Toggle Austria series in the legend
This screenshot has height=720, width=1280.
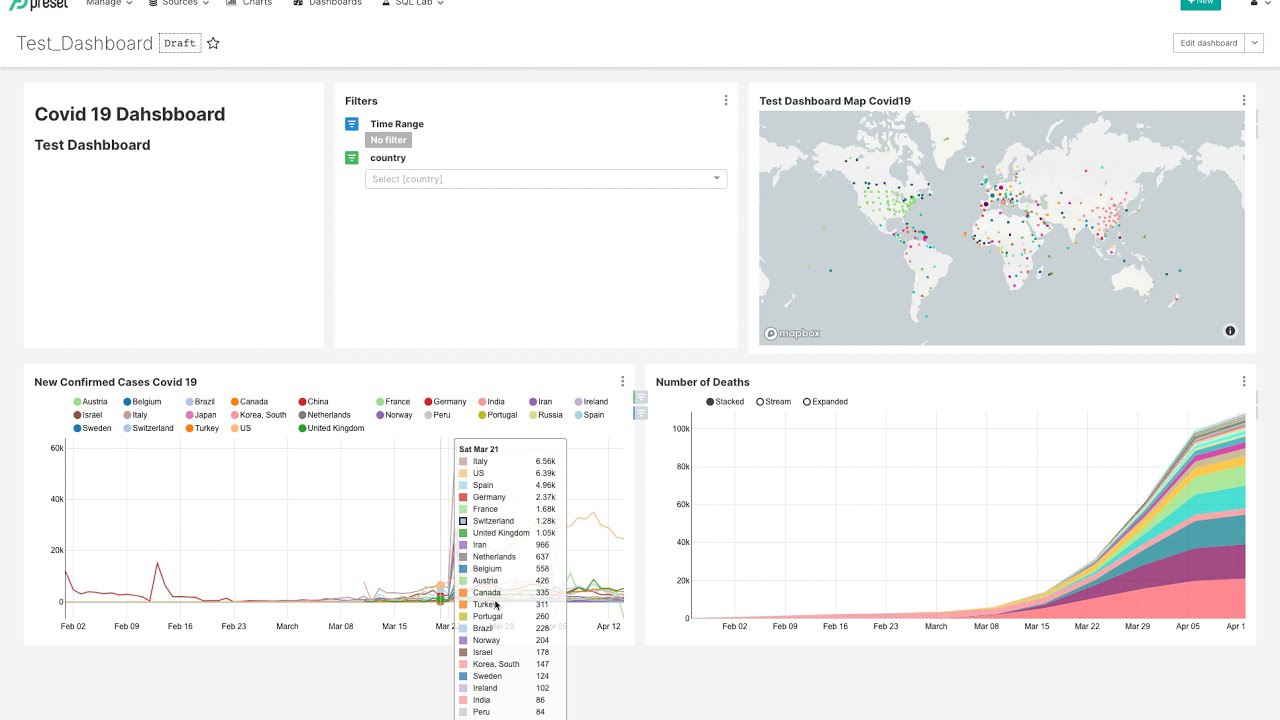click(x=90, y=402)
